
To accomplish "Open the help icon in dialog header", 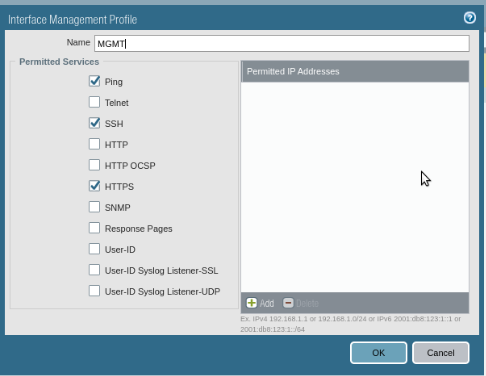I will [470, 18].
